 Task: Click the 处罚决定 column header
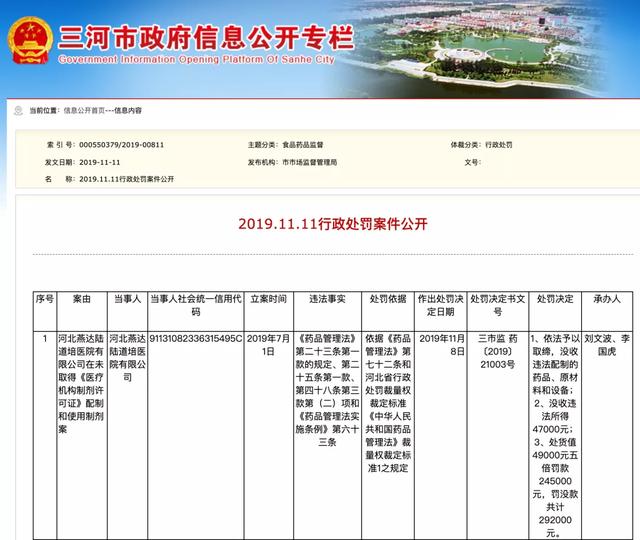point(554,299)
